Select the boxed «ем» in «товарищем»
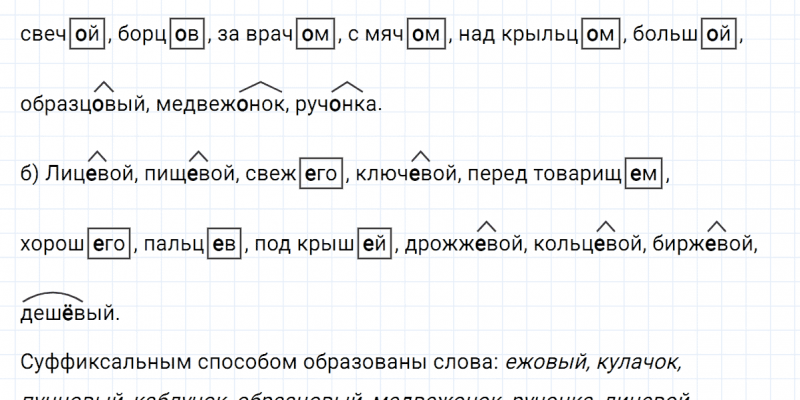The height and width of the screenshot is (400, 800). tap(643, 175)
